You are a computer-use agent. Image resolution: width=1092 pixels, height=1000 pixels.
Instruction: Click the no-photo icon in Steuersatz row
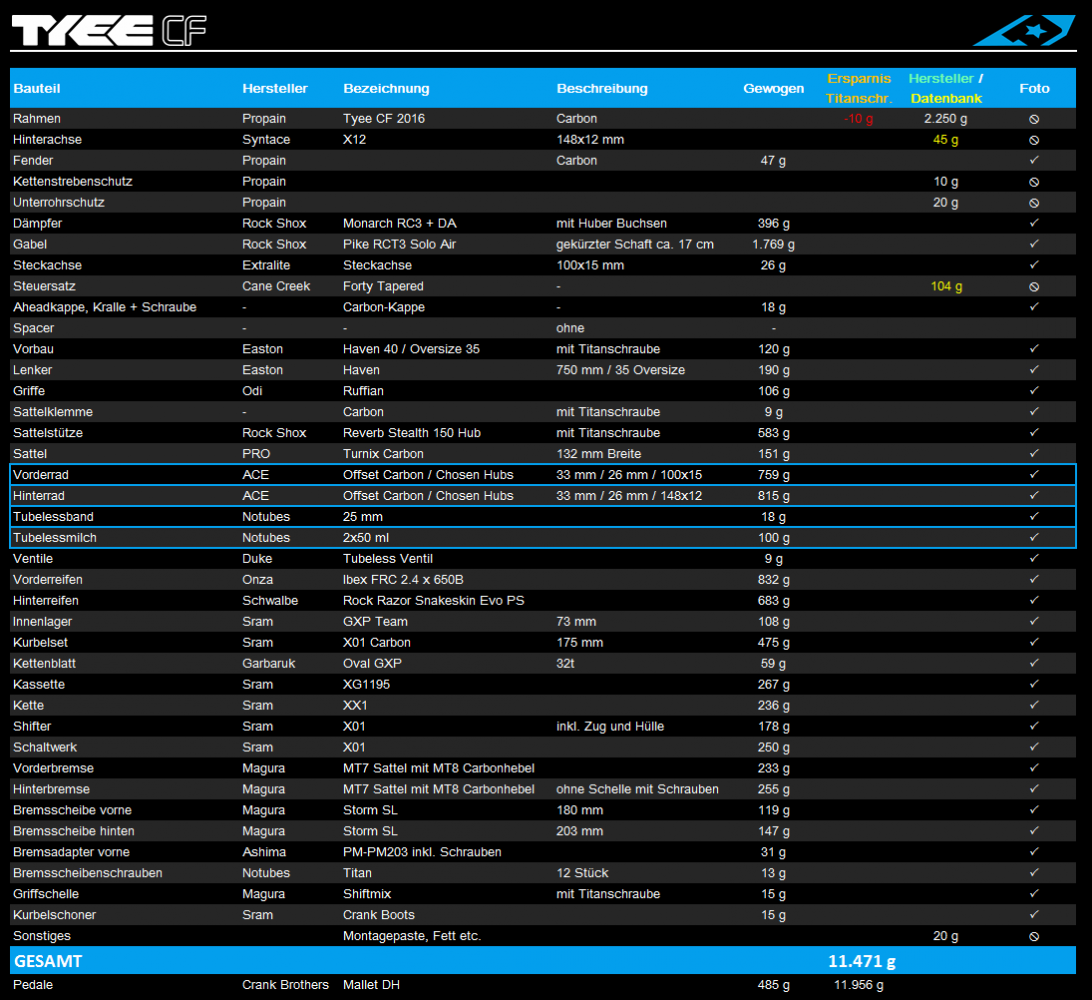coord(1034,286)
